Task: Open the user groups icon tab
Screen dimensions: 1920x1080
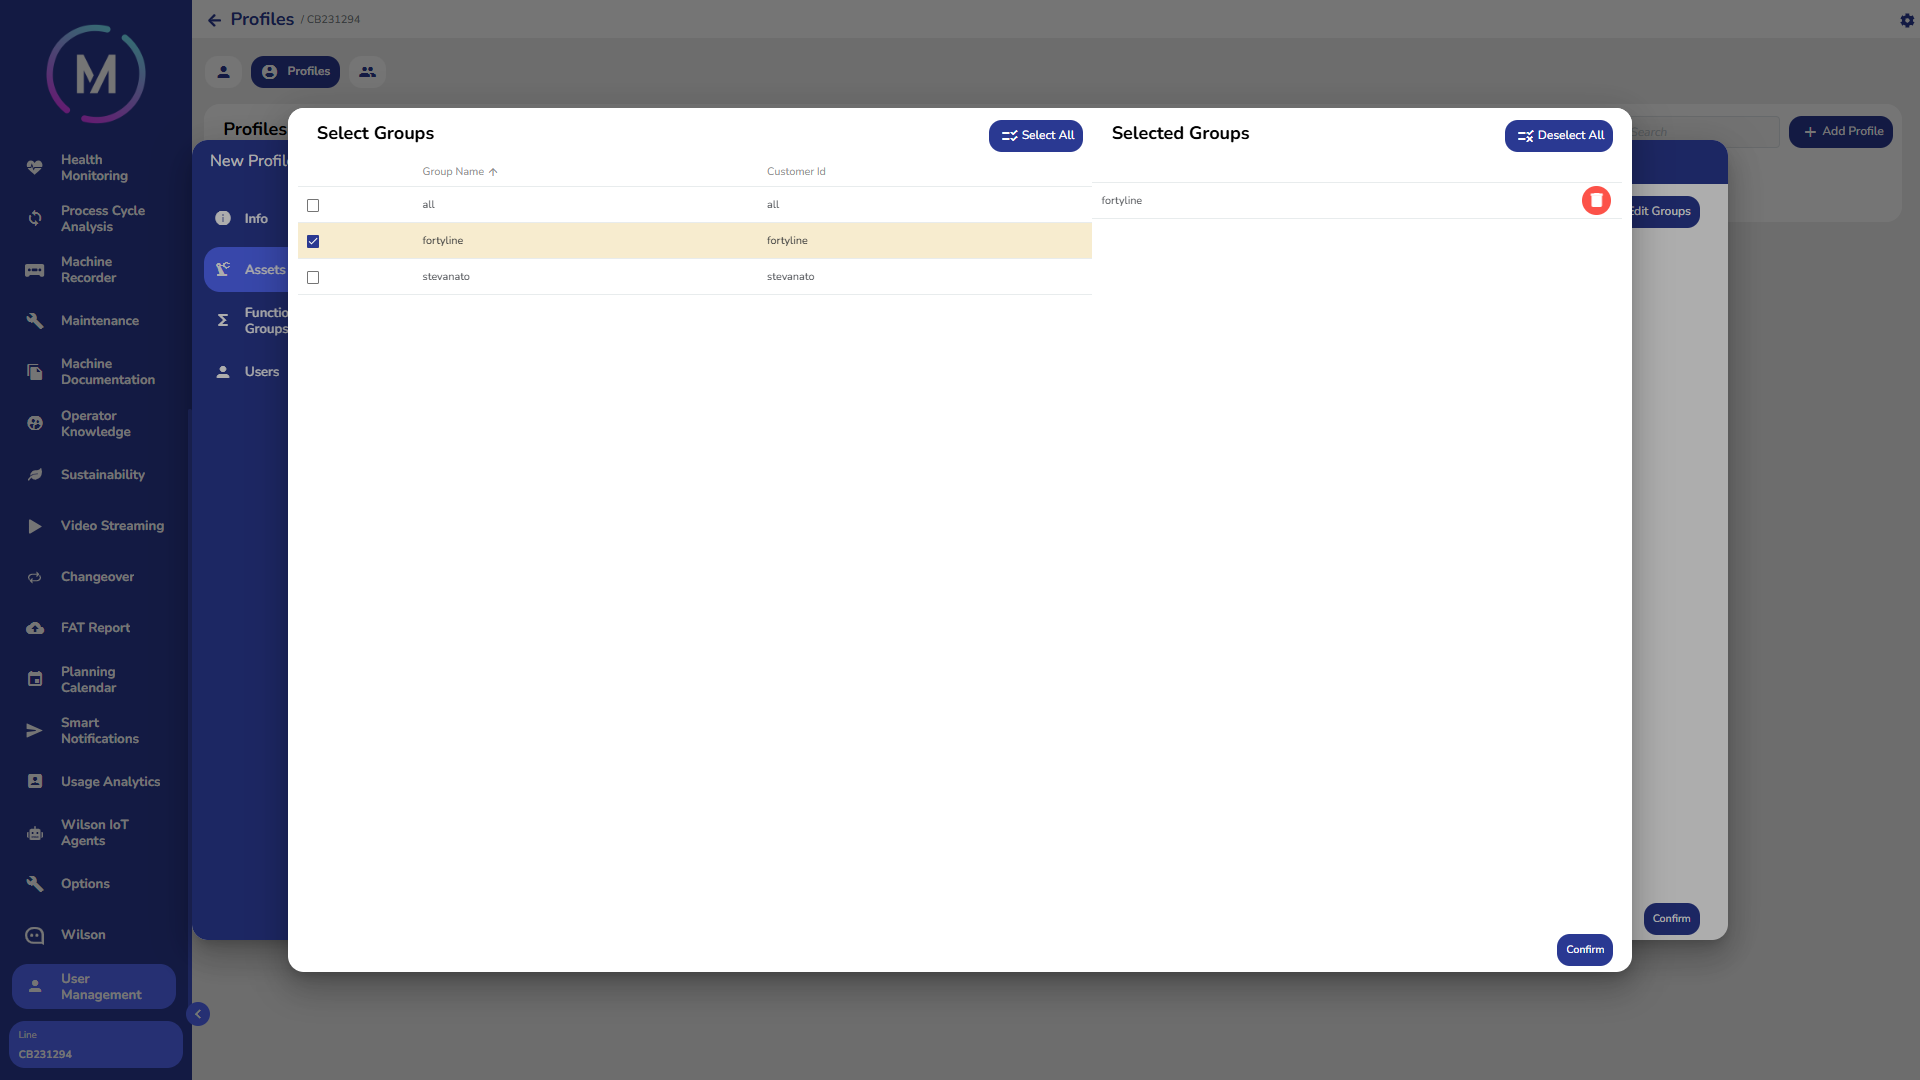Action: [x=367, y=72]
